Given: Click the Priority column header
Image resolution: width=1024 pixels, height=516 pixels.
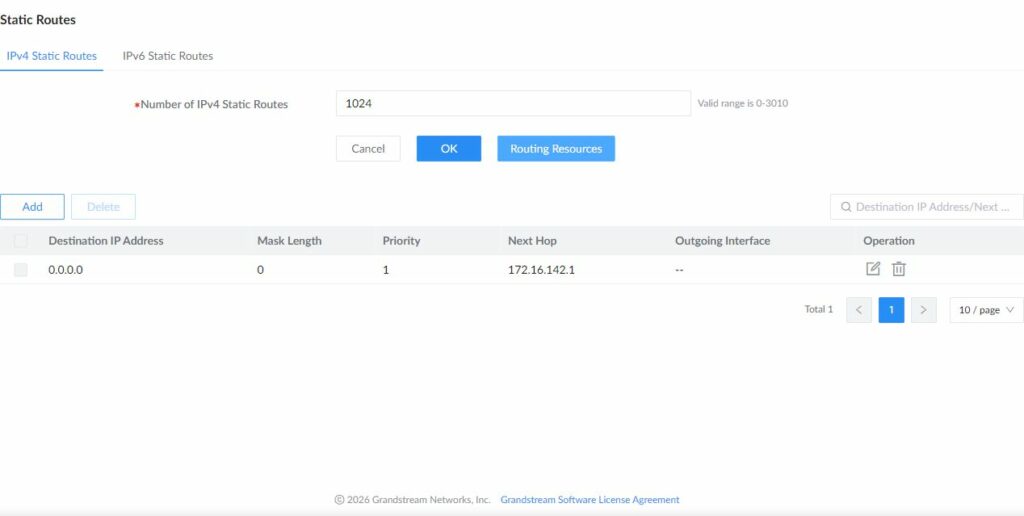Looking at the screenshot, I should point(401,241).
